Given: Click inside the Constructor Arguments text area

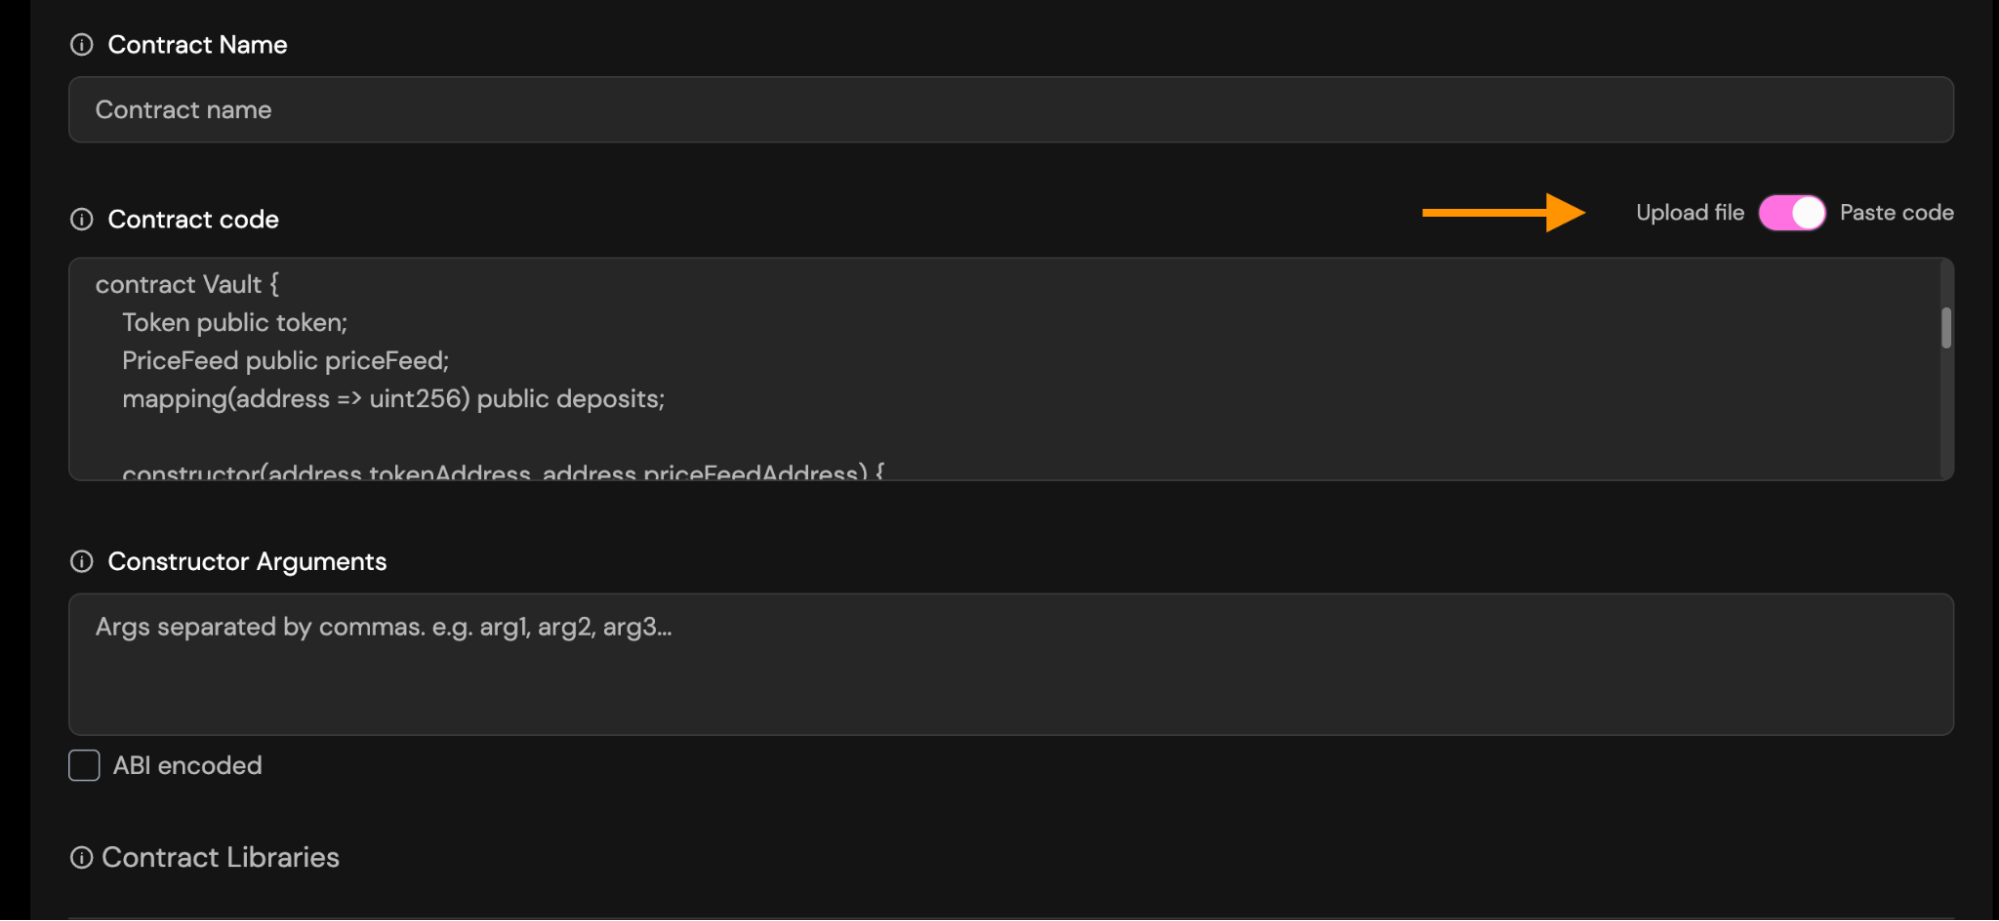Looking at the screenshot, I should [1010, 665].
